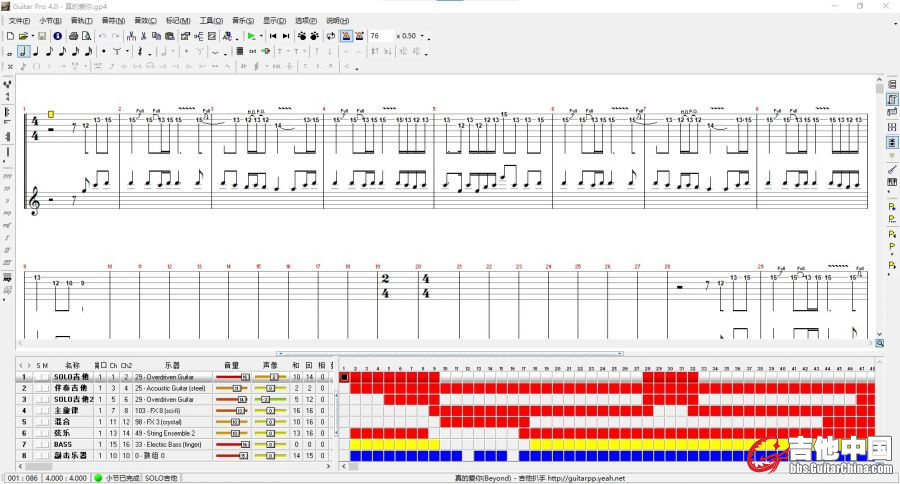Adjust volume slider of SOLO吉他 track 1

[x=232, y=377]
